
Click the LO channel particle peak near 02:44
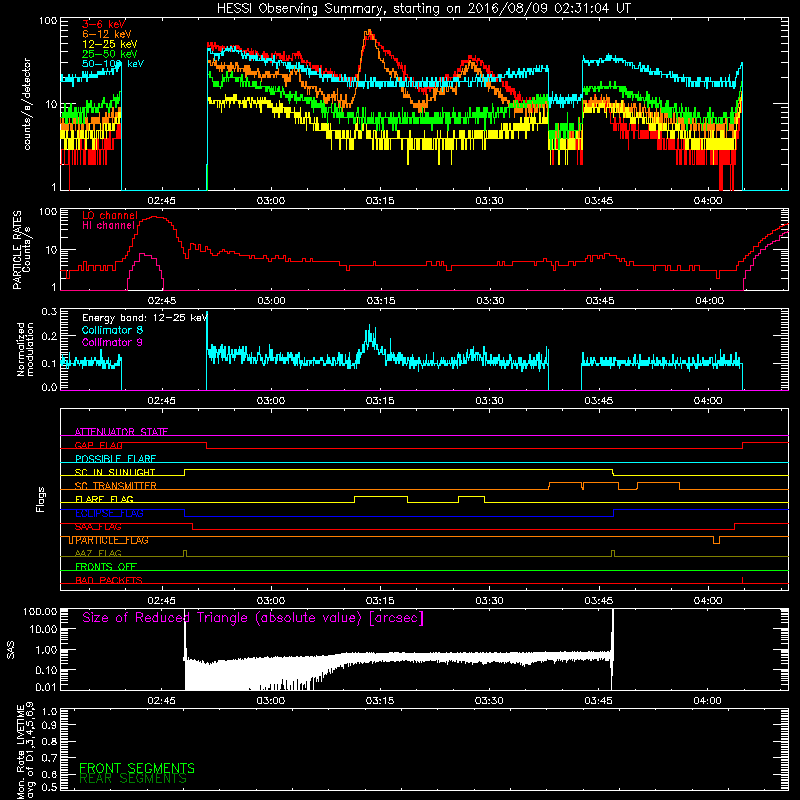tap(156, 218)
